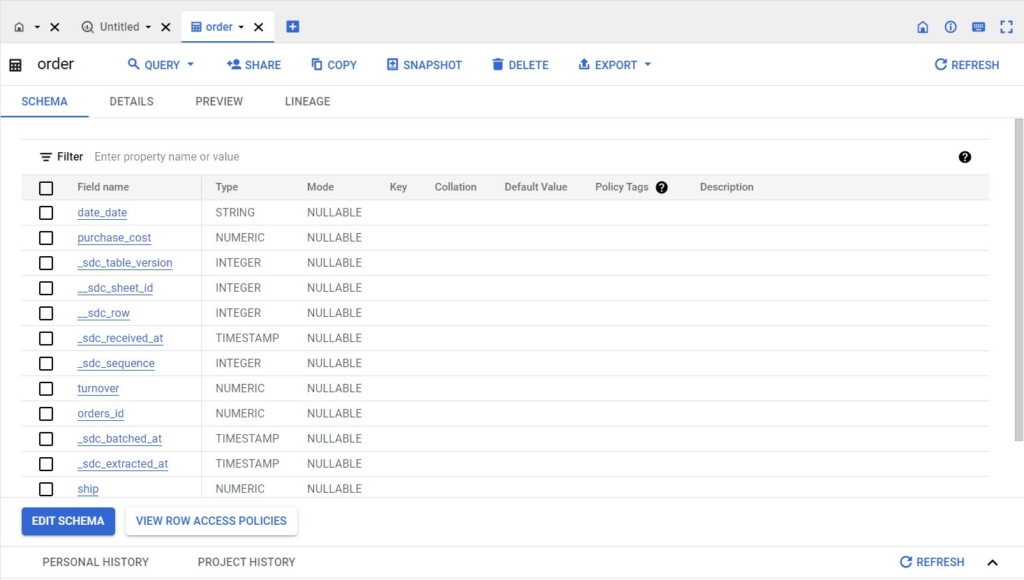Viewport: 1024px width, 580px height.
Task: Add a new tab with plus icon
Action: pos(293,27)
